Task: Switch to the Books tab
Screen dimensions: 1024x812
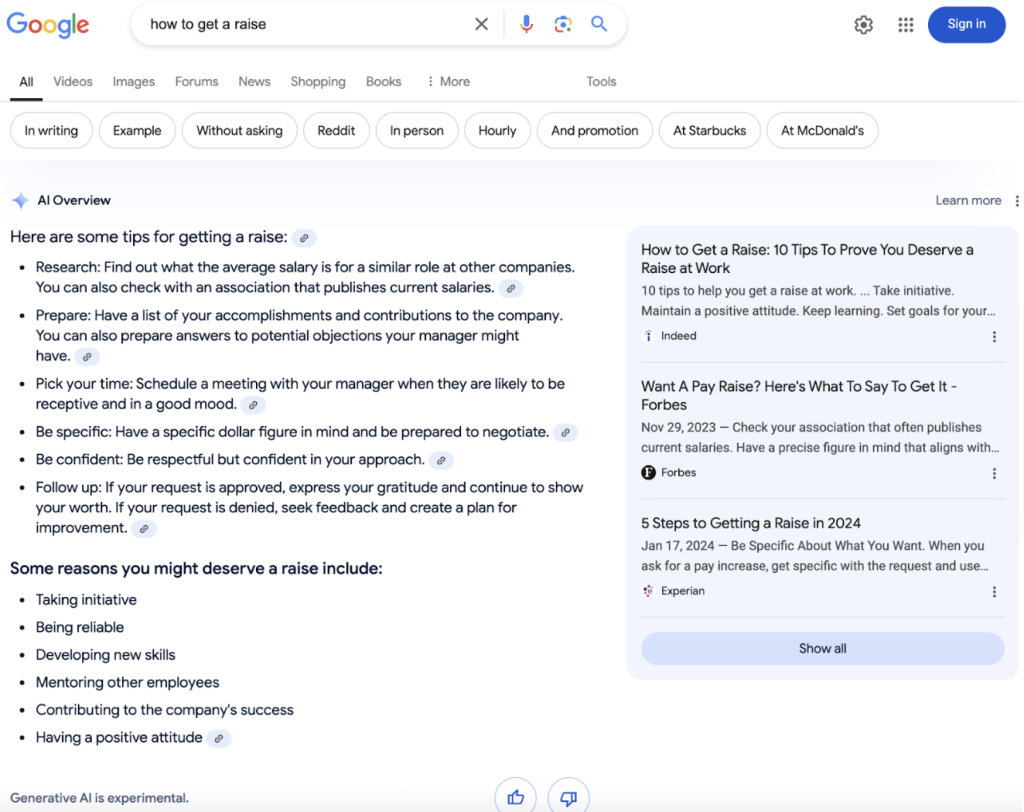Action: 383,82
